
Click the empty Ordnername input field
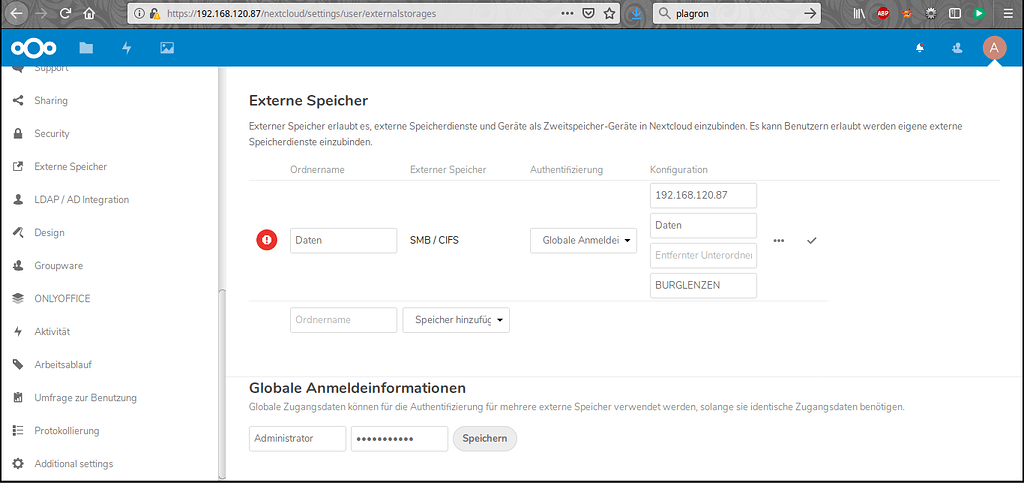pyautogui.click(x=343, y=320)
